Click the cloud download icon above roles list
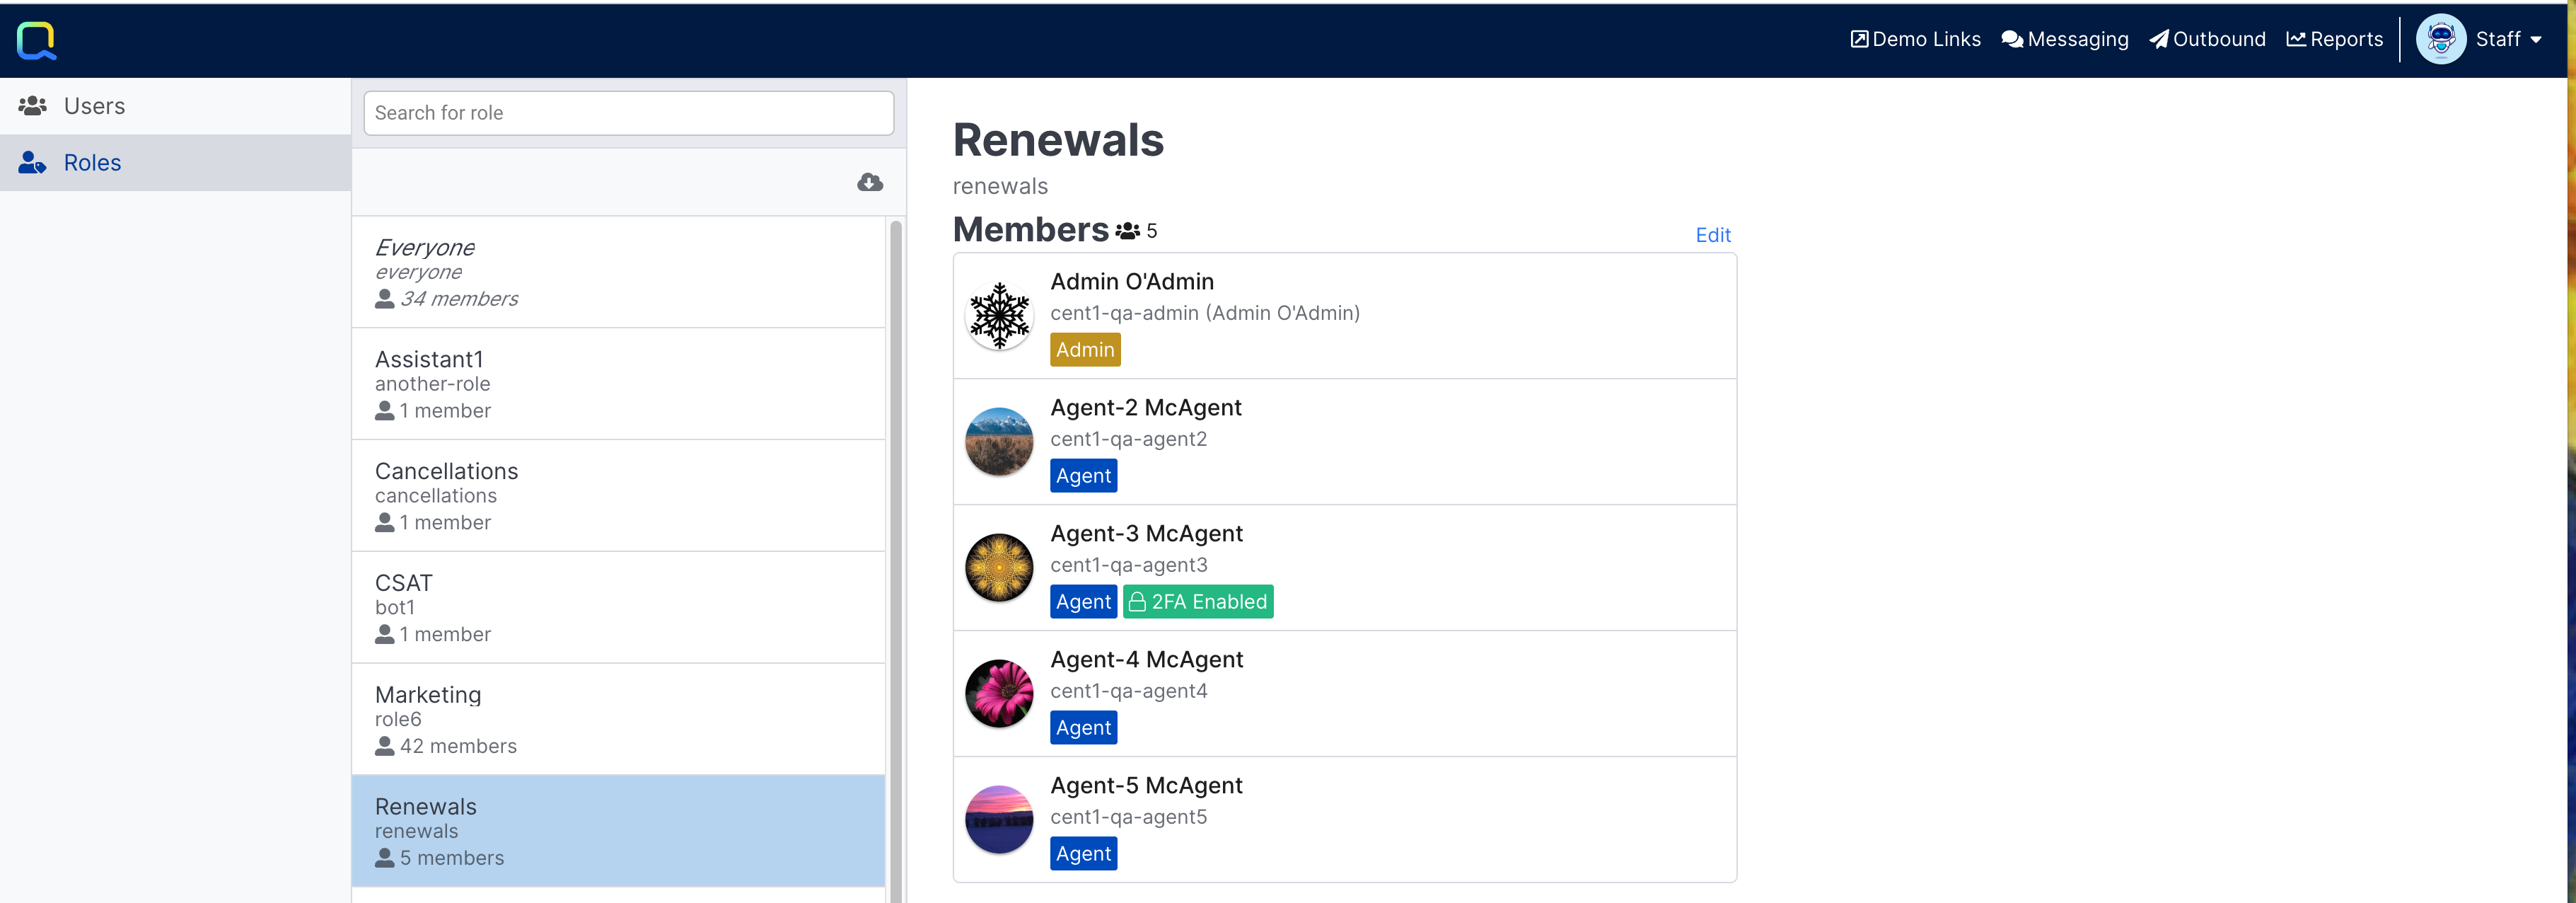 tap(869, 182)
